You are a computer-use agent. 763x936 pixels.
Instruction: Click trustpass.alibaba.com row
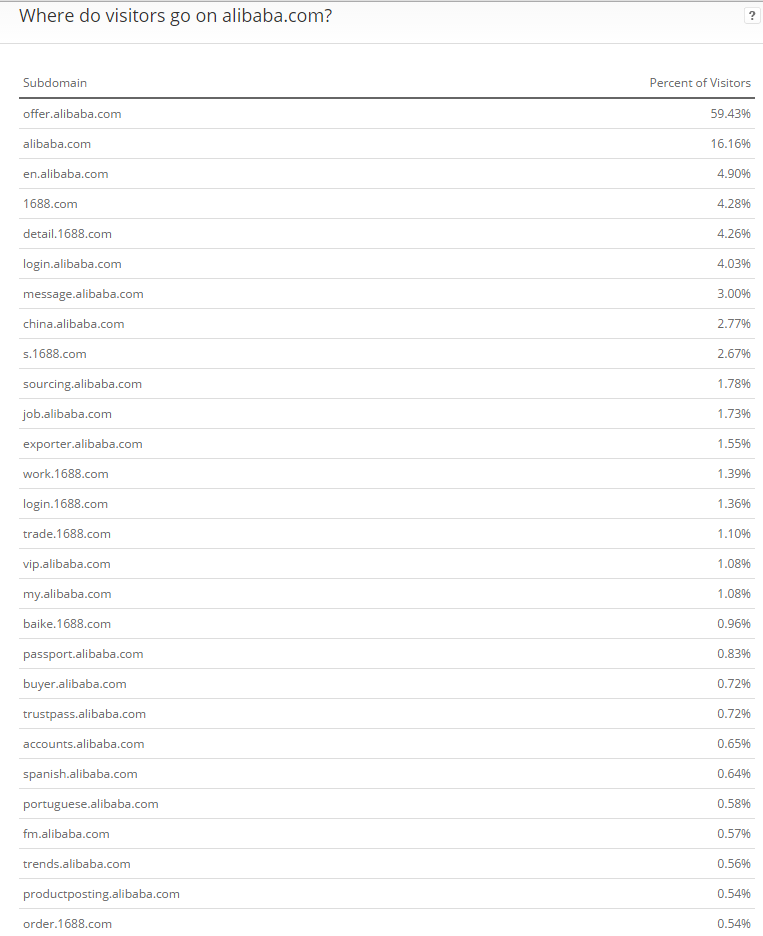click(x=84, y=714)
